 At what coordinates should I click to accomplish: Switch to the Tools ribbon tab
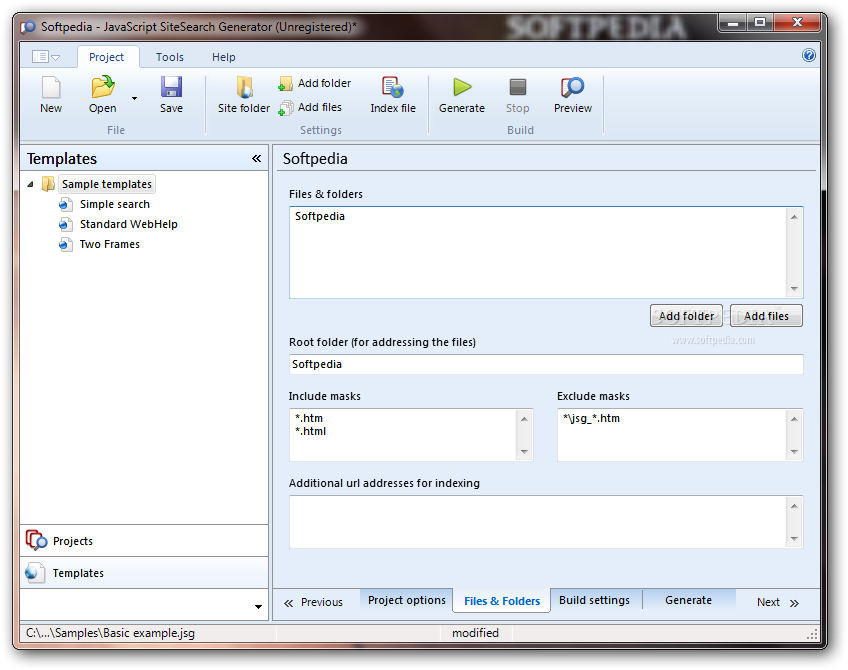170,57
